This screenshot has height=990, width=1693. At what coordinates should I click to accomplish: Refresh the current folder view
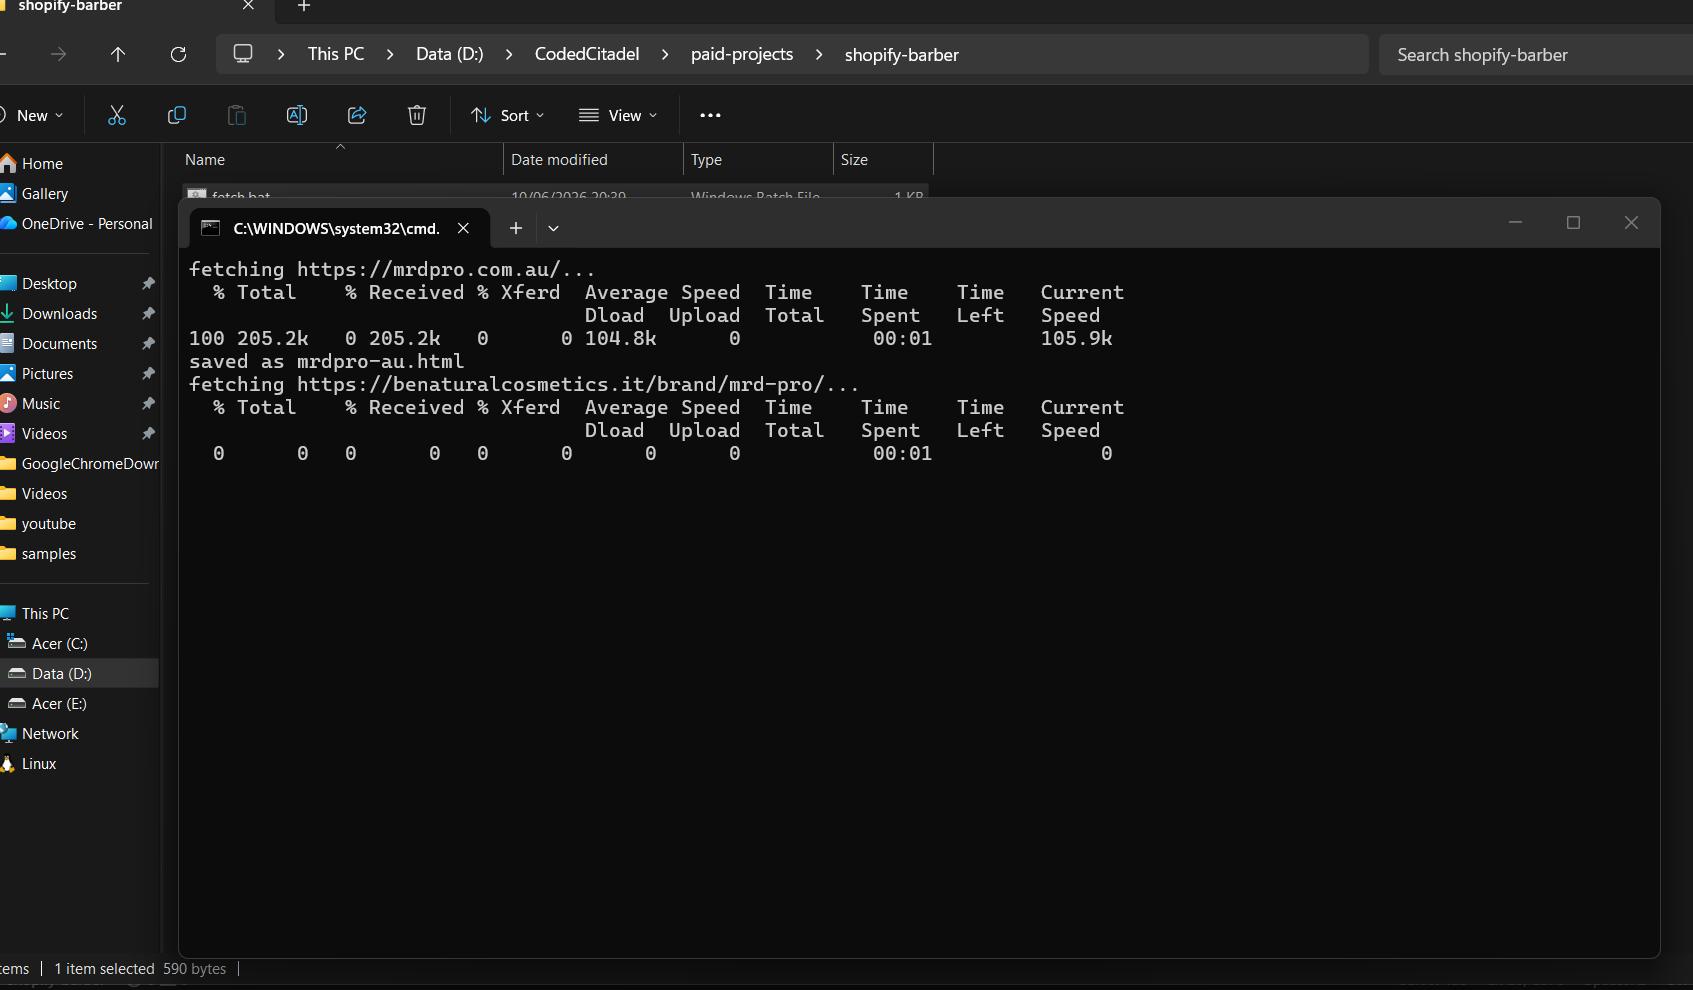(178, 54)
